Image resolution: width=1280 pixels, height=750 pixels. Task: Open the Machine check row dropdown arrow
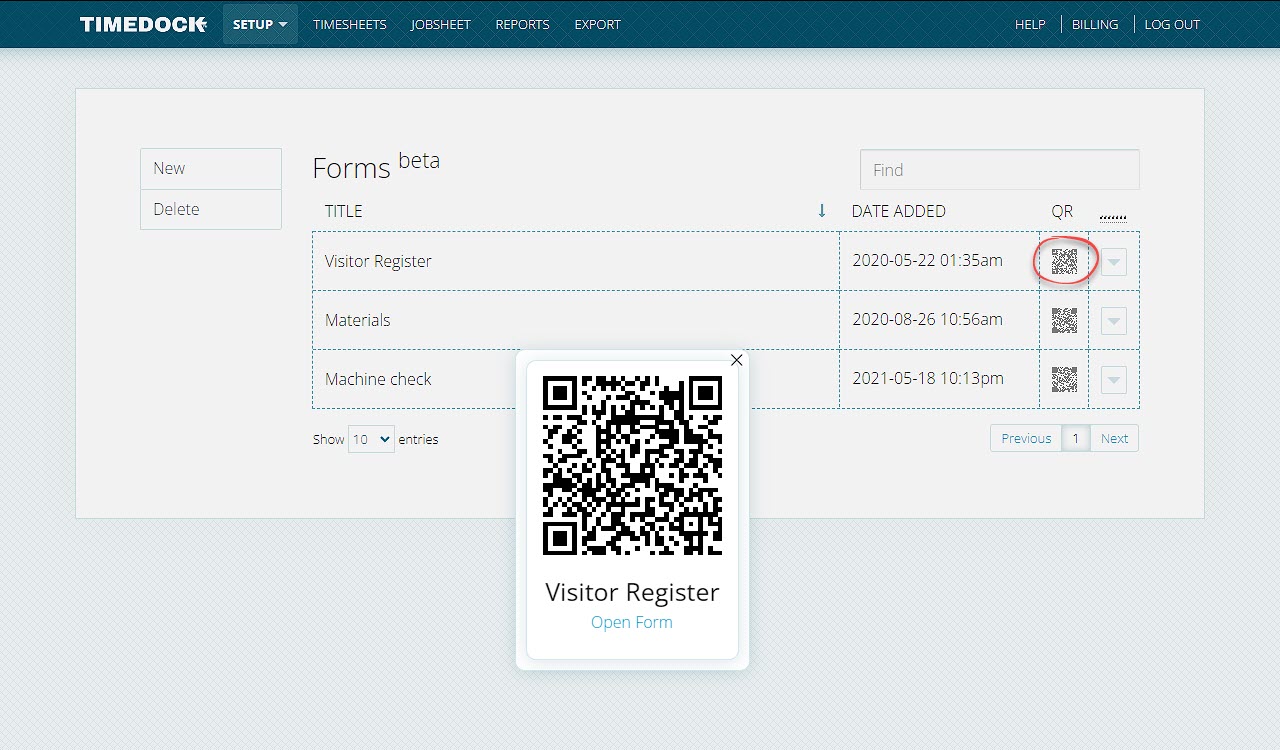tap(1113, 380)
